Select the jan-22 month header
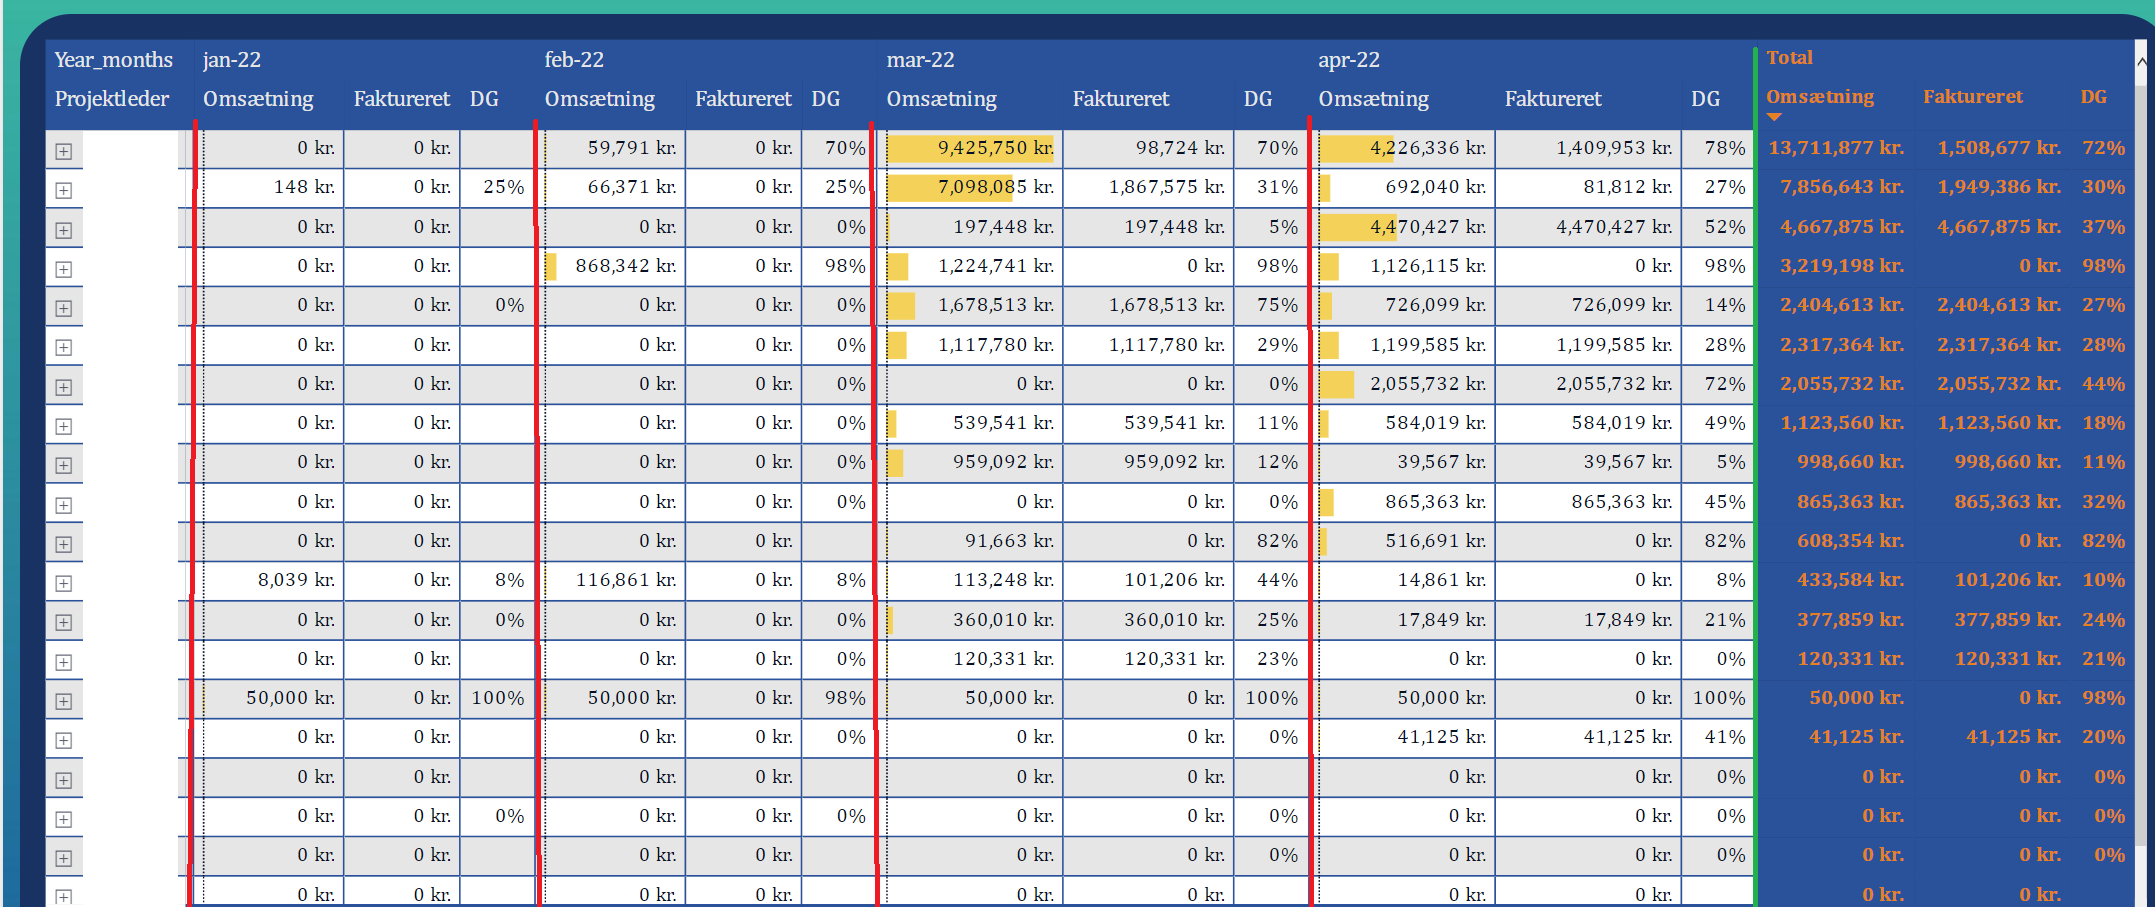The image size is (2155, 907). pos(232,60)
